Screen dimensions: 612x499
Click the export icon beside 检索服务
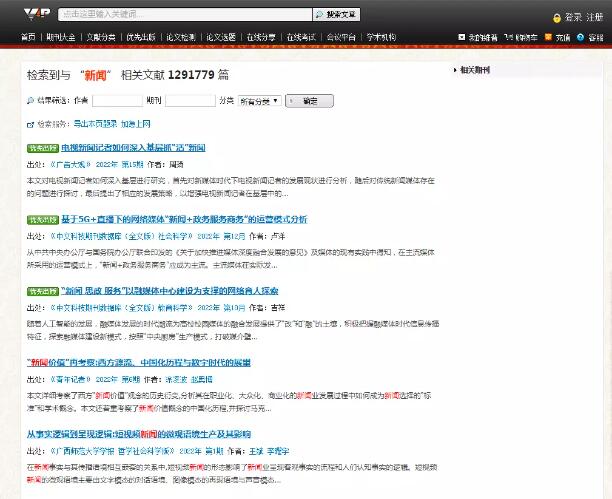click(x=30, y=125)
